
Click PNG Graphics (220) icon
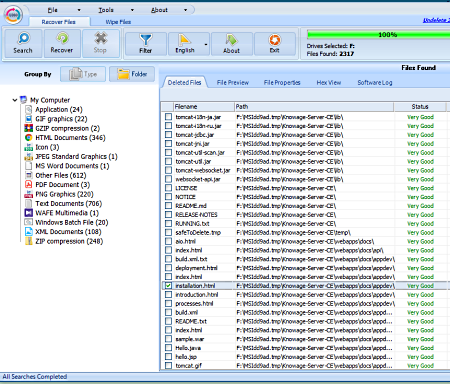[29, 194]
